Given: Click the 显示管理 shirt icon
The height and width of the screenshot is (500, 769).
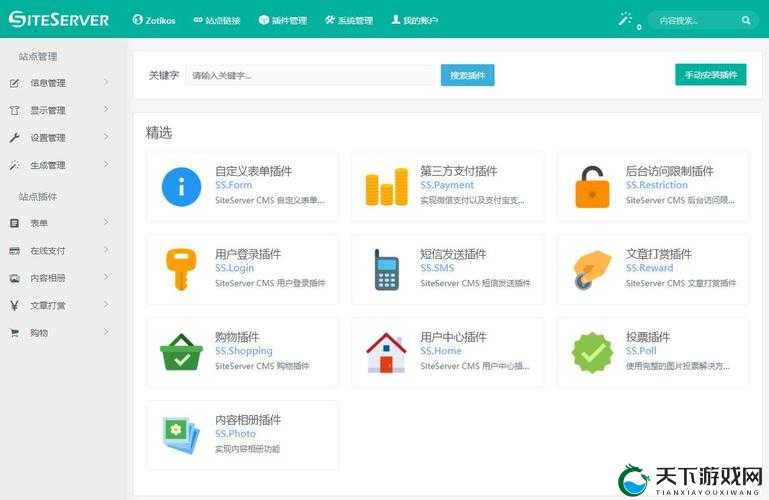Looking at the screenshot, I should pos(15,110).
